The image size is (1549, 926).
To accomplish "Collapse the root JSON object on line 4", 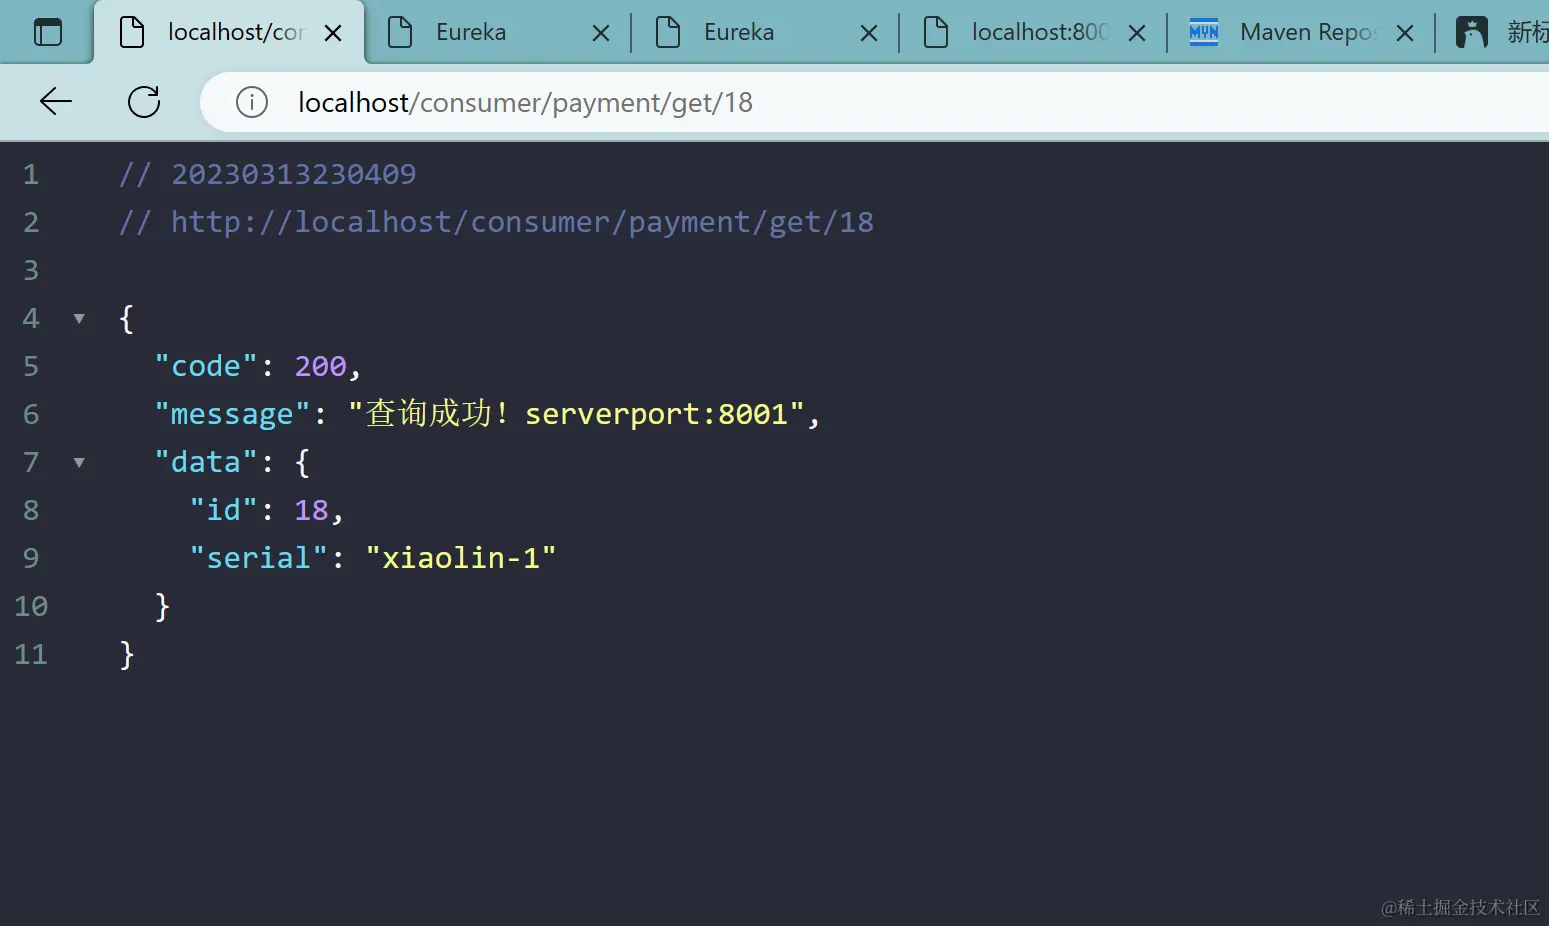I will tap(79, 318).
